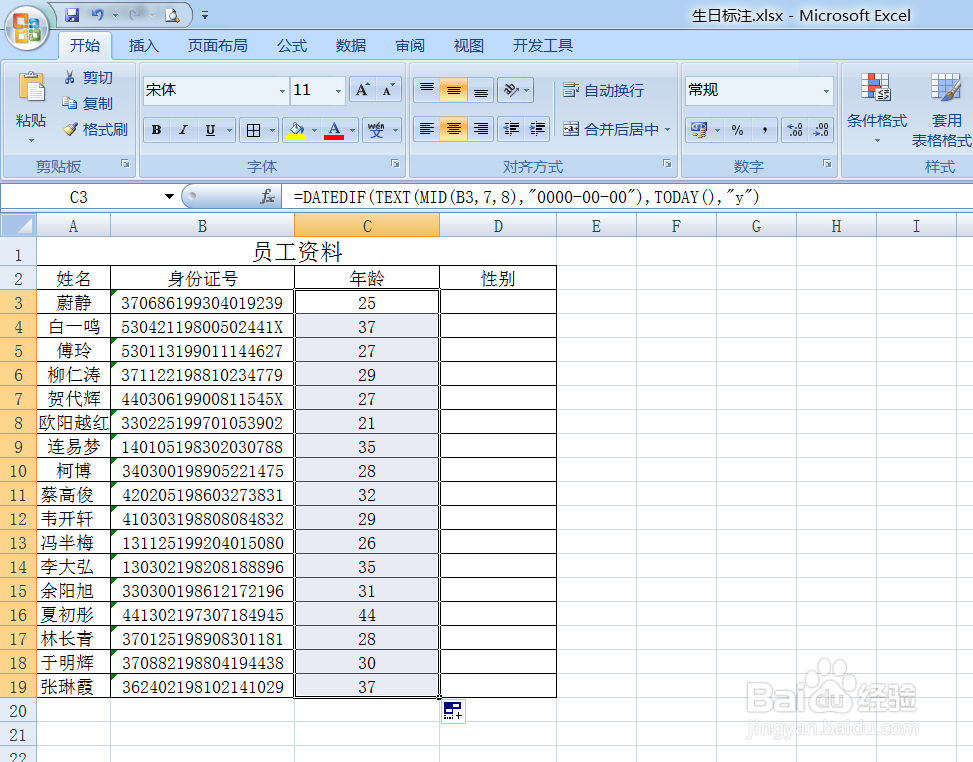Open Conditional Formatting 条件格式

877,109
